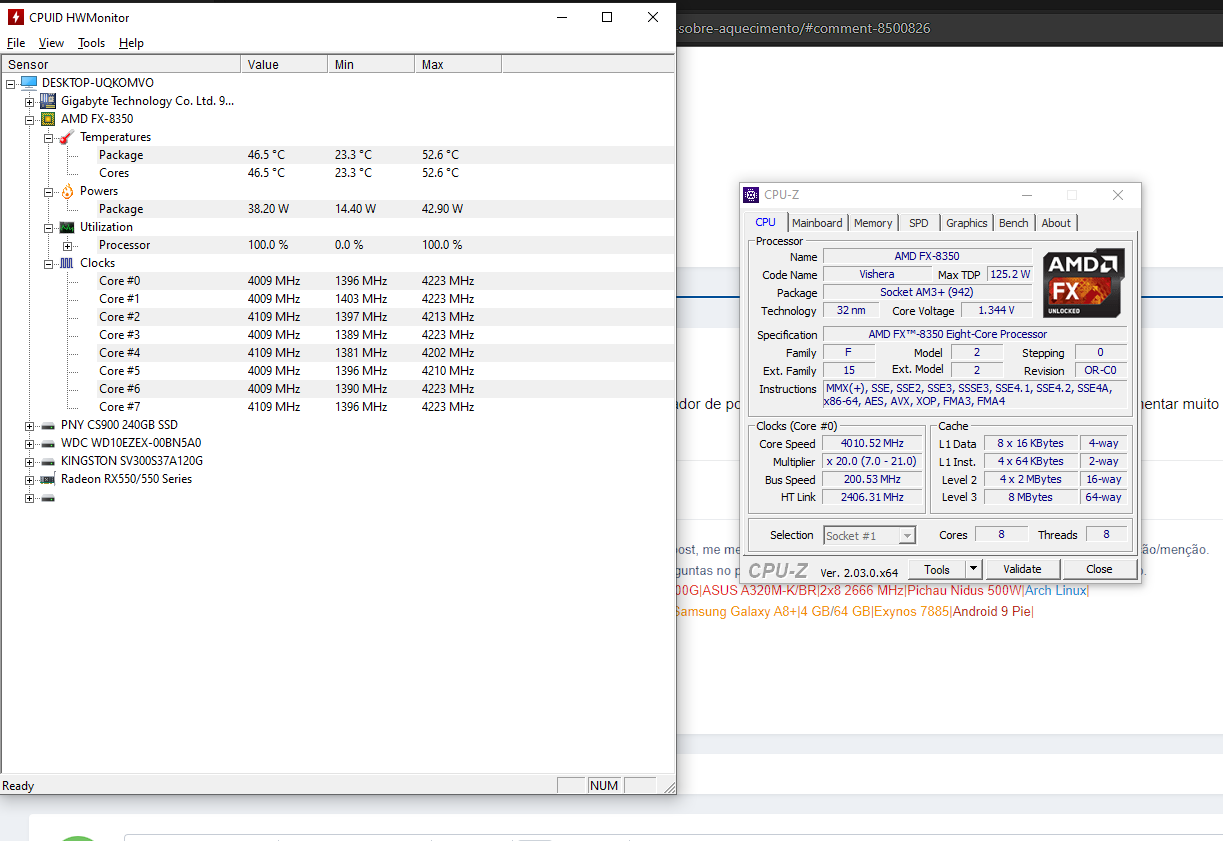The height and width of the screenshot is (841, 1223).
Task: Click the Multiplier x 20.0 value field
Action: (x=872, y=461)
